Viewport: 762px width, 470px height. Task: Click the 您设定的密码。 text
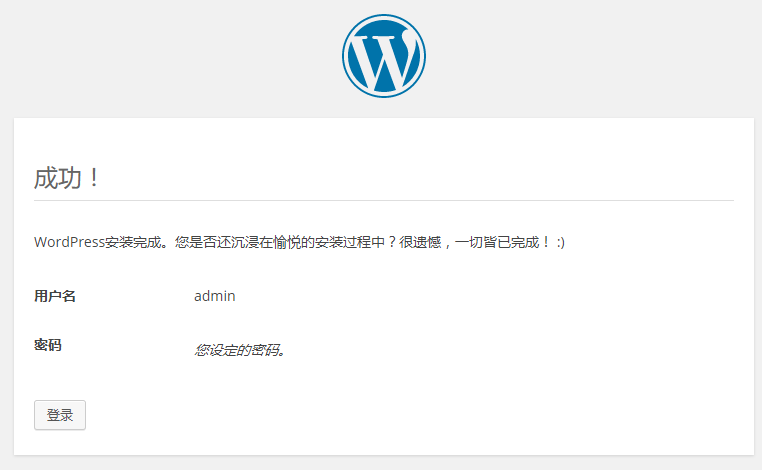(240, 350)
